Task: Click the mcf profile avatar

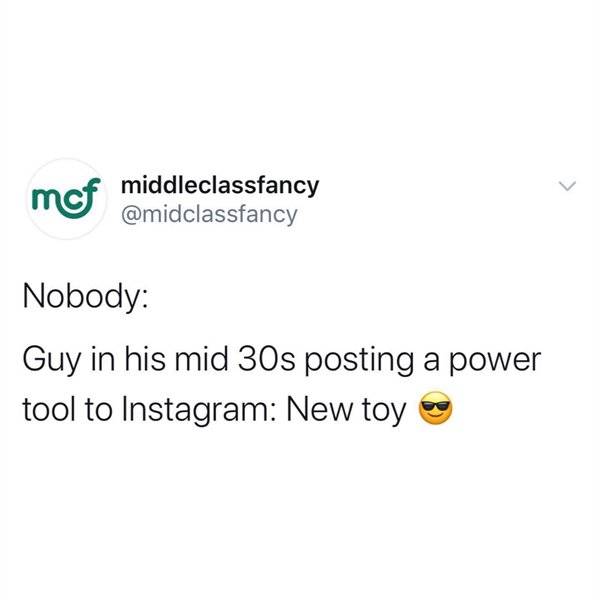Action: coord(67,199)
